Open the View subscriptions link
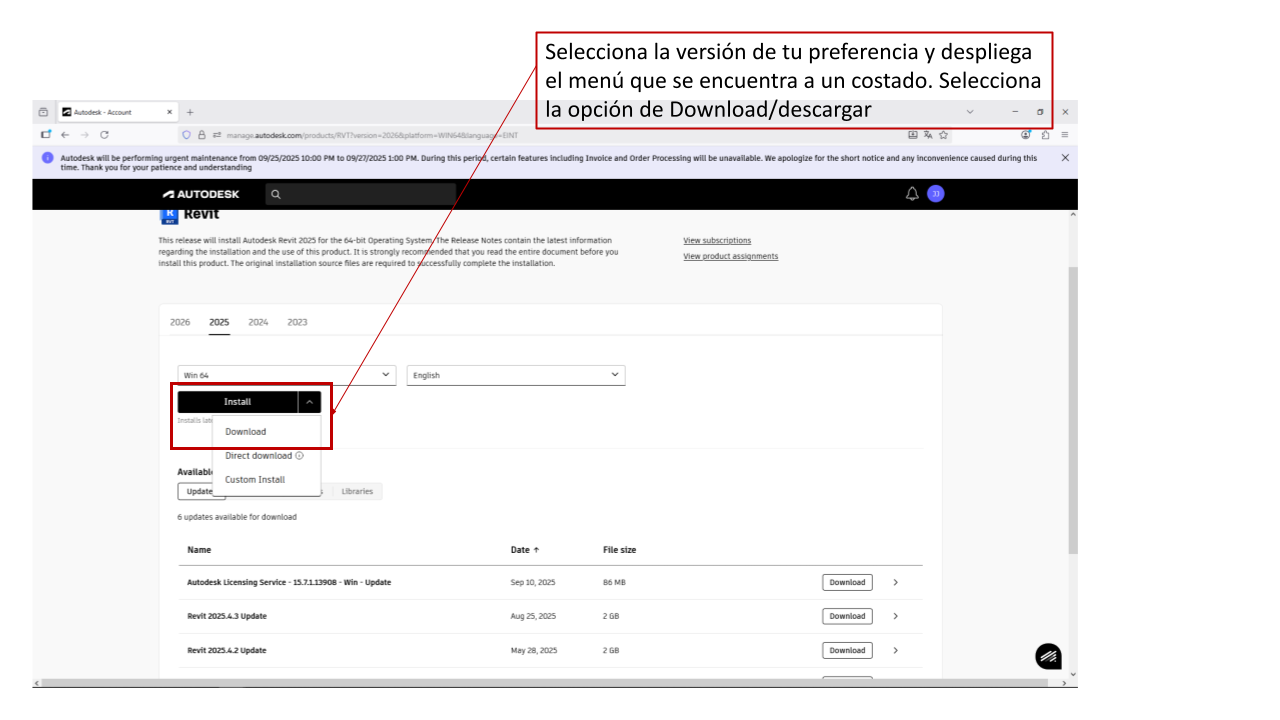Screen dimensions: 1280x720 click(x=717, y=240)
